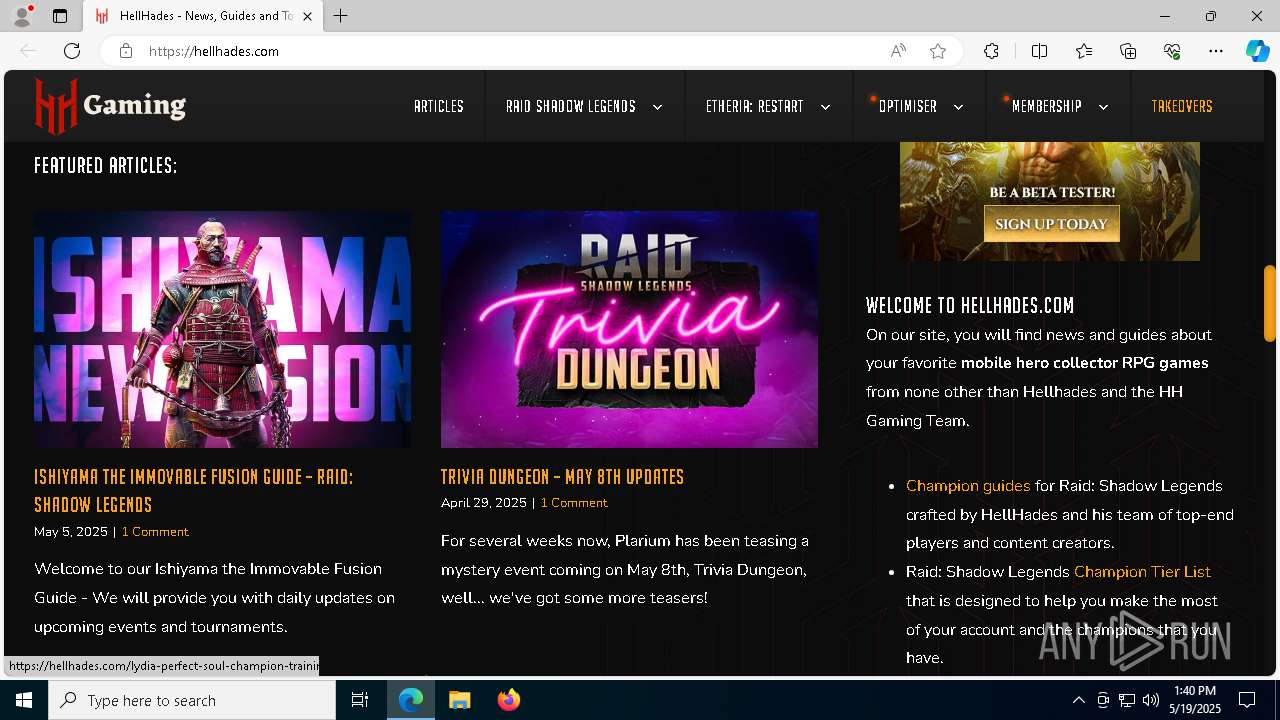Open Trivia Dungeon May 8th Updates title

(562, 476)
